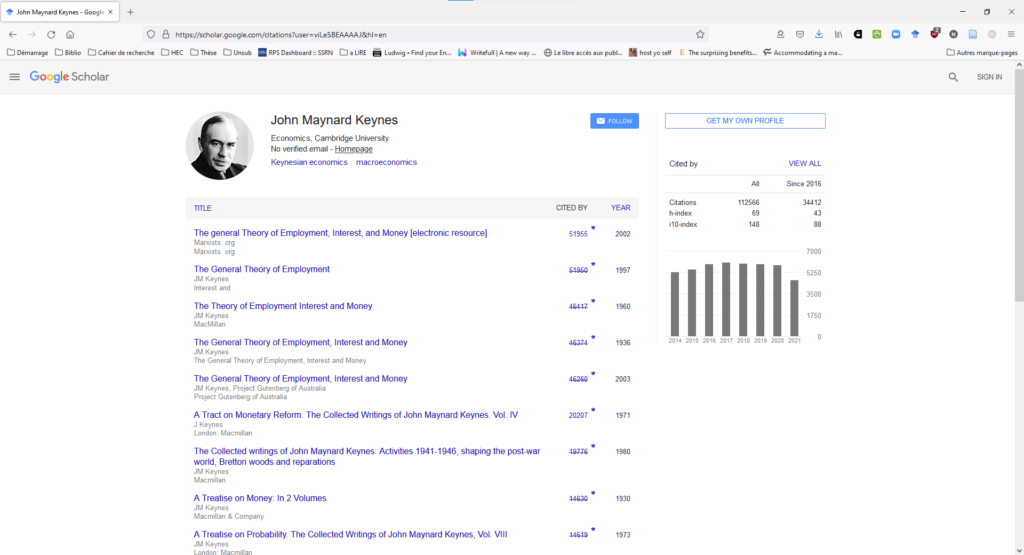This screenshot has height=555, width=1024.
Task: Sort publications by the YEAR column
Action: click(620, 208)
